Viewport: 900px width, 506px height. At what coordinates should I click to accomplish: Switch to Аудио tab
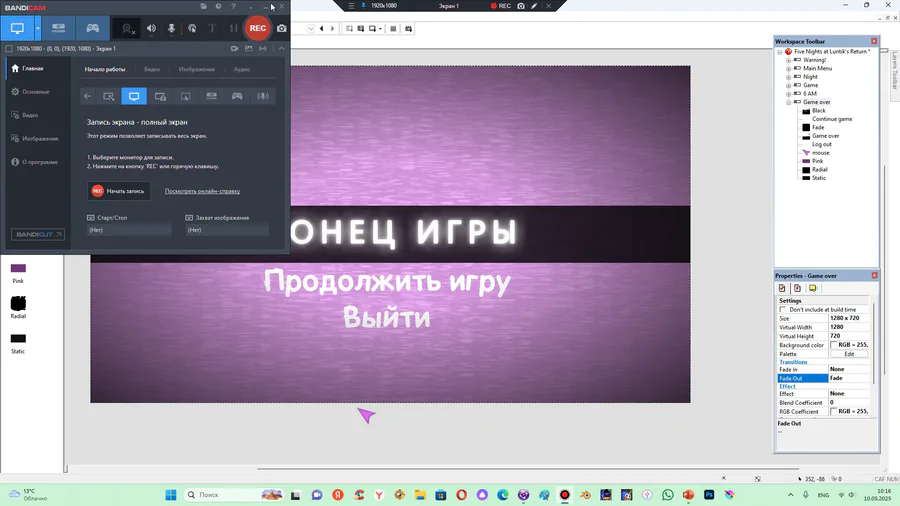point(242,69)
